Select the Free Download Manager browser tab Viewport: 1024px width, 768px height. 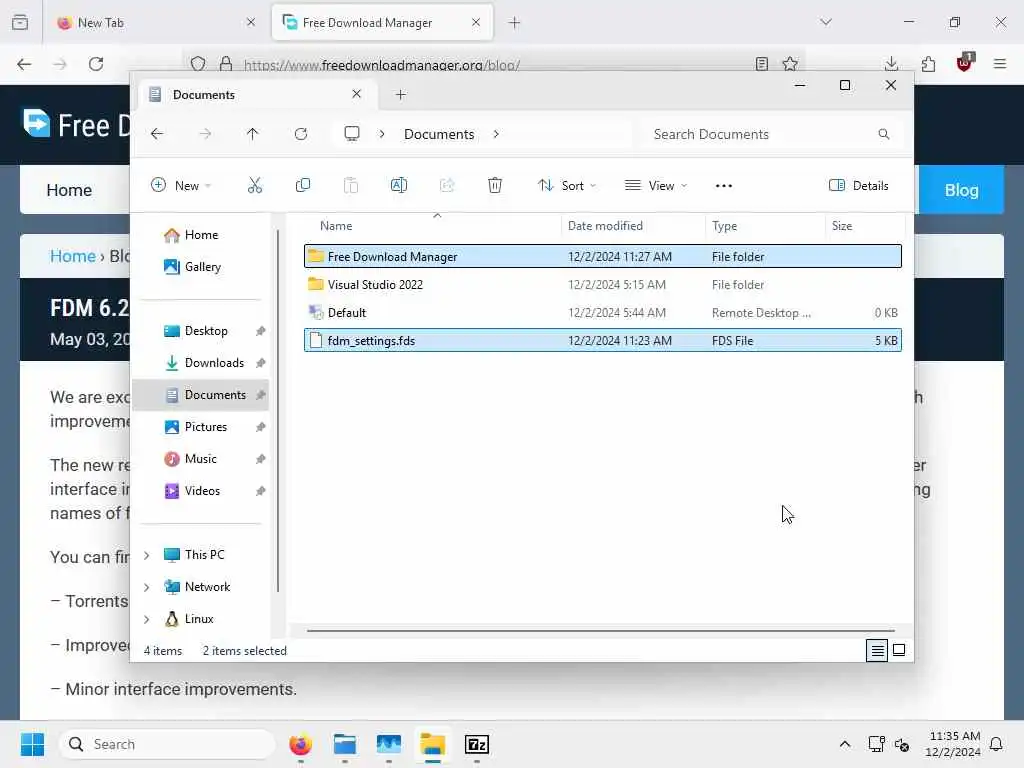(382, 23)
